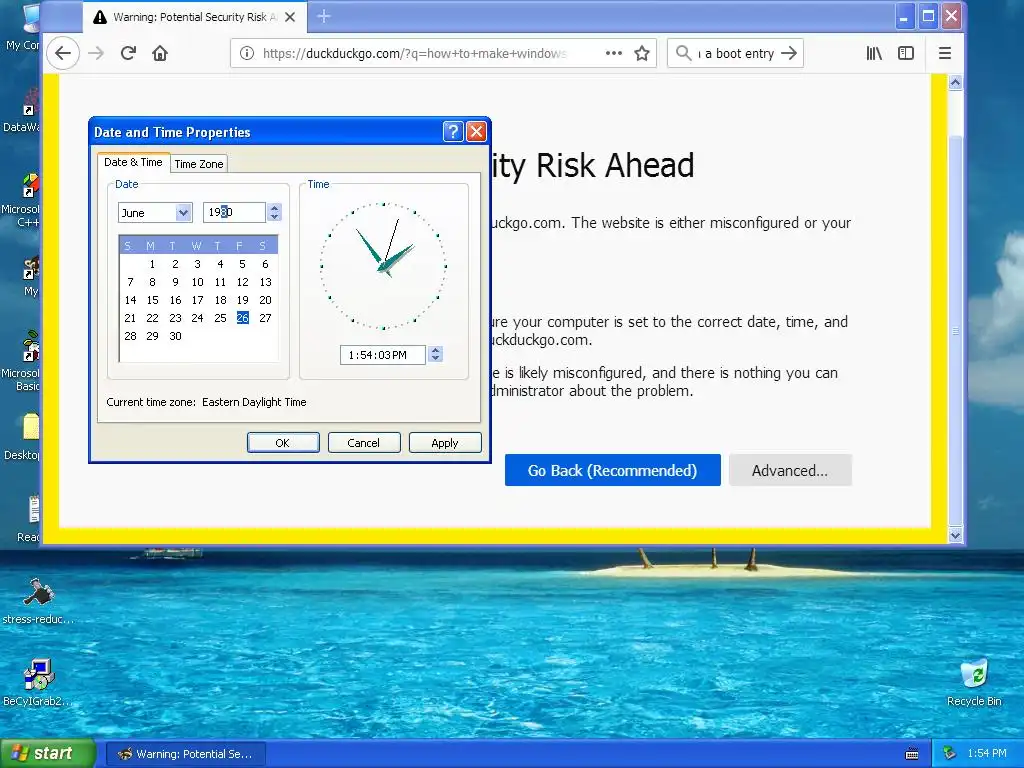Click Go Back (Recommended) button
Image resolution: width=1024 pixels, height=768 pixels.
coord(613,470)
